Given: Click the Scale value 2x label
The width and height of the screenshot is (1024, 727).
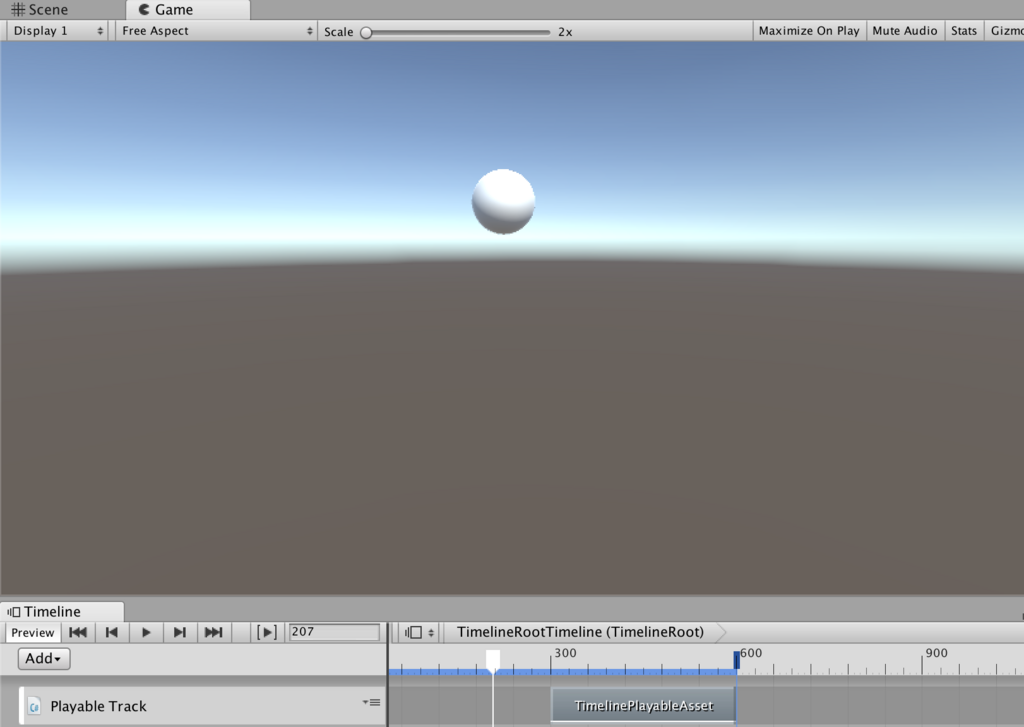Looking at the screenshot, I should tap(565, 32).
